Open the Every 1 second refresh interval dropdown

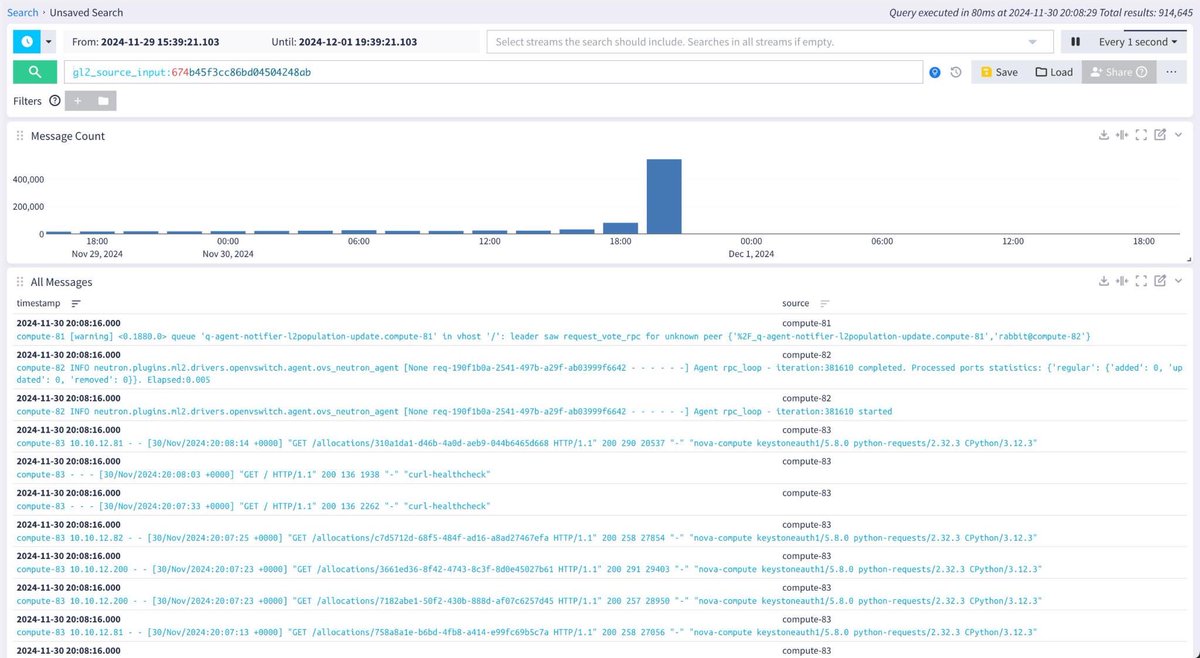[1139, 41]
